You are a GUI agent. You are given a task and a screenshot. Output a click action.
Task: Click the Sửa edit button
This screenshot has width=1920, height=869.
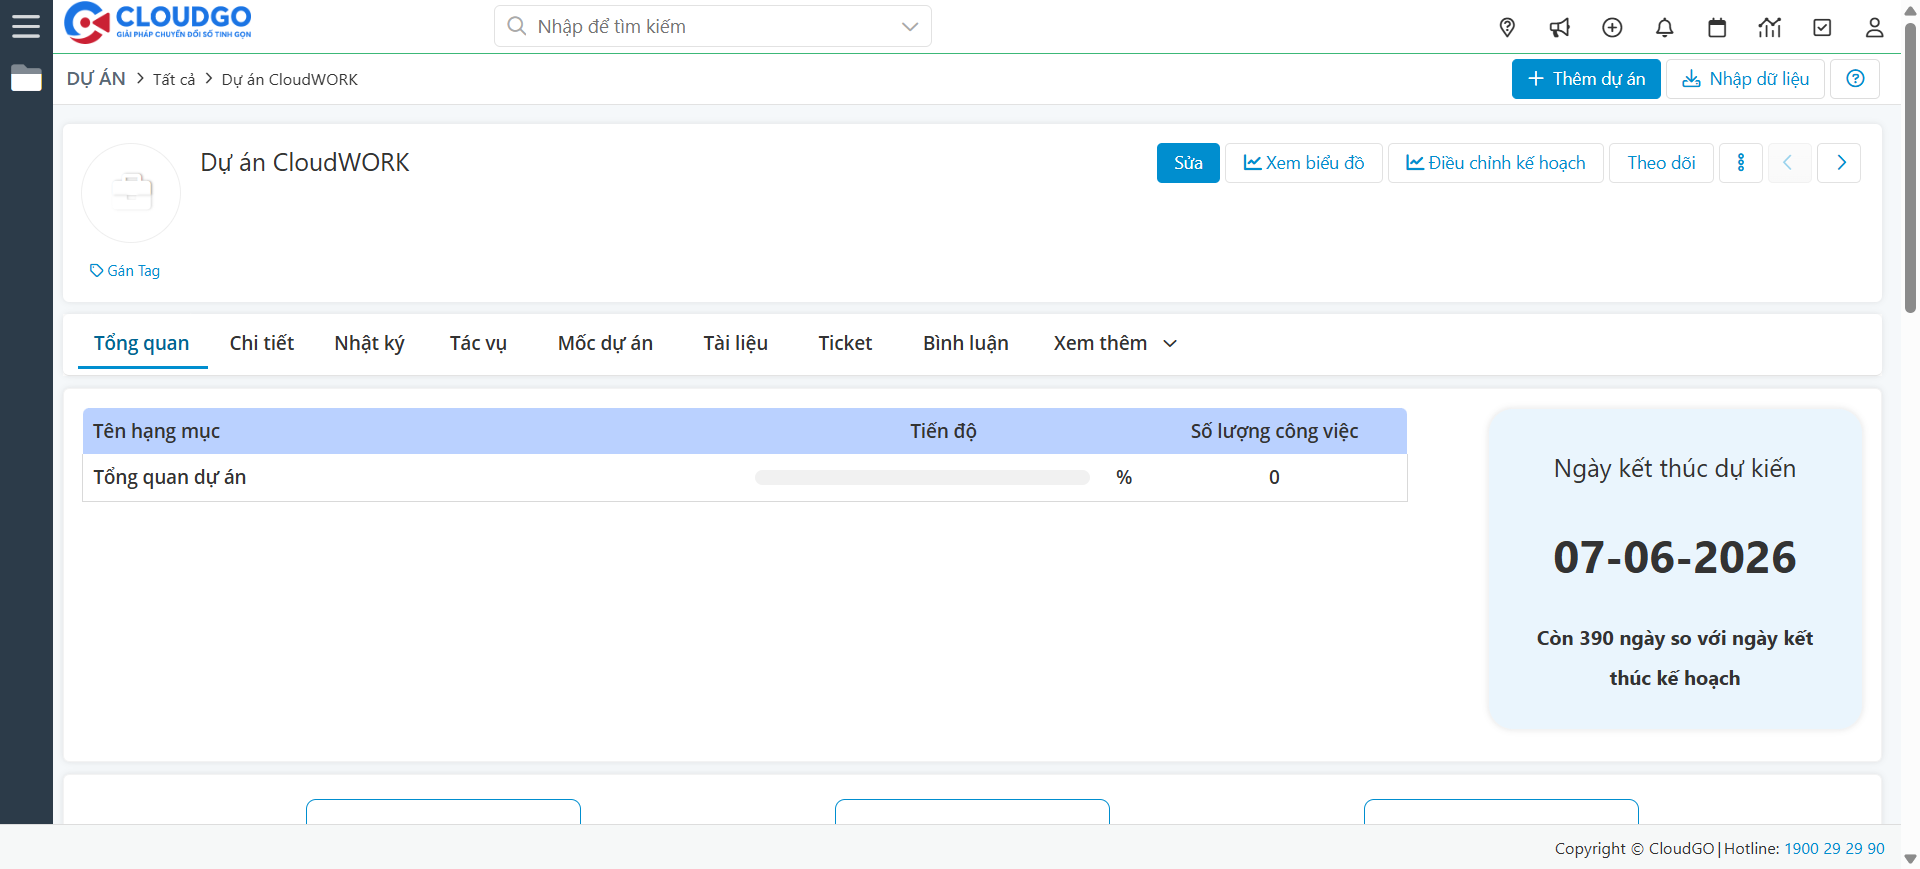point(1188,163)
